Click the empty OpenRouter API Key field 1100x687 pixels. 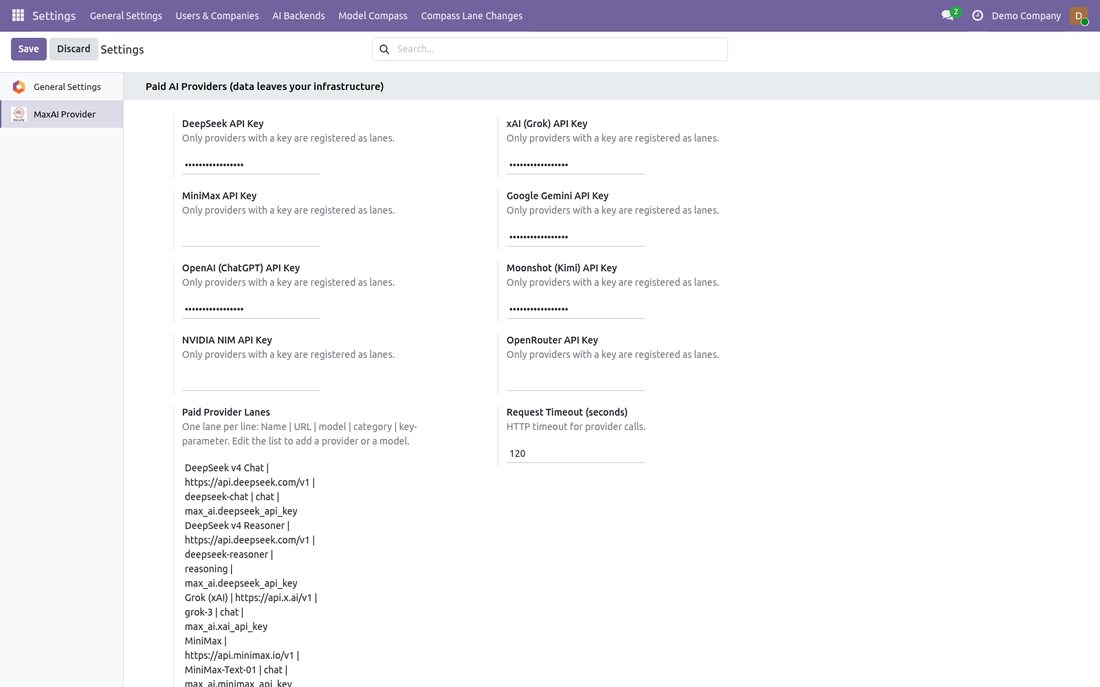pyautogui.click(x=575, y=382)
